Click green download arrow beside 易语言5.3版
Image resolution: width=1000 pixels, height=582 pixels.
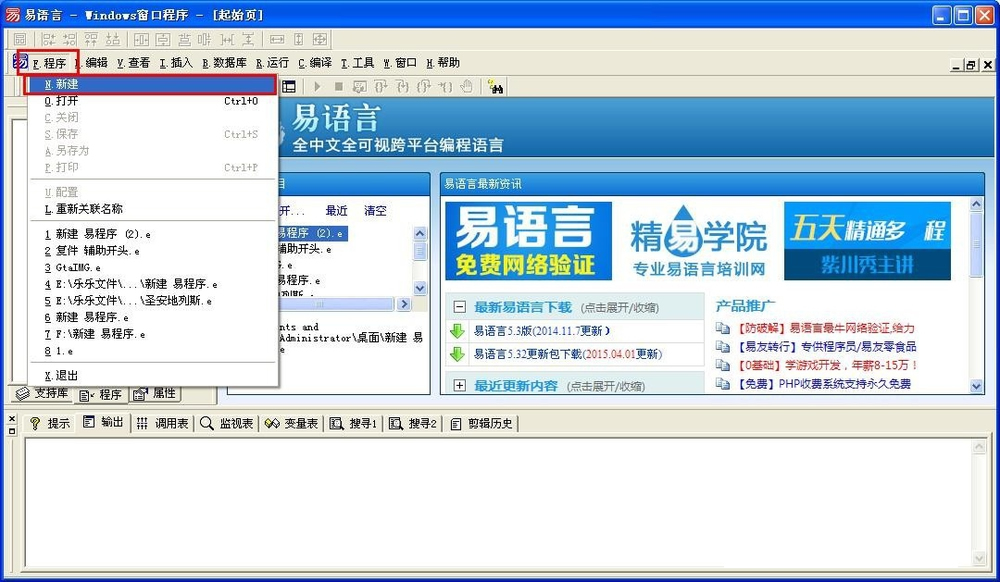pyautogui.click(x=457, y=331)
